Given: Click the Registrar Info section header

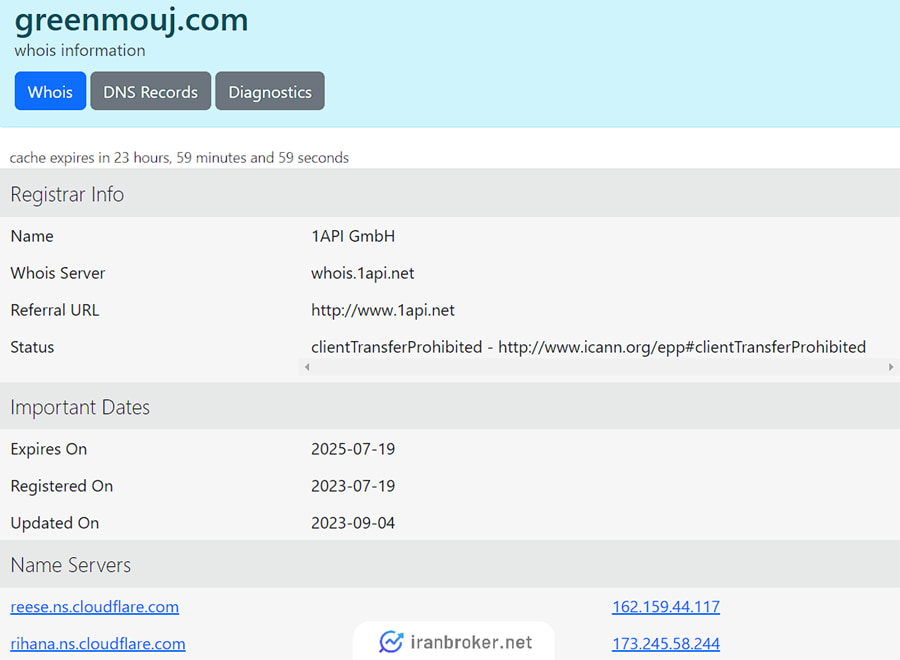Looking at the screenshot, I should click(450, 194).
